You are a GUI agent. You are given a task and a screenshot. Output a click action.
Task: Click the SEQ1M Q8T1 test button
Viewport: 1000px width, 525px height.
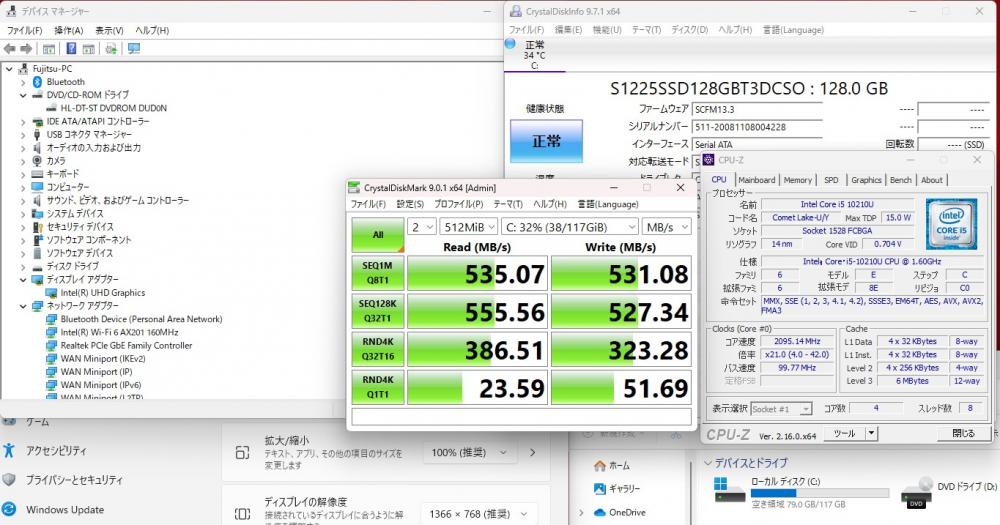[x=378, y=273]
